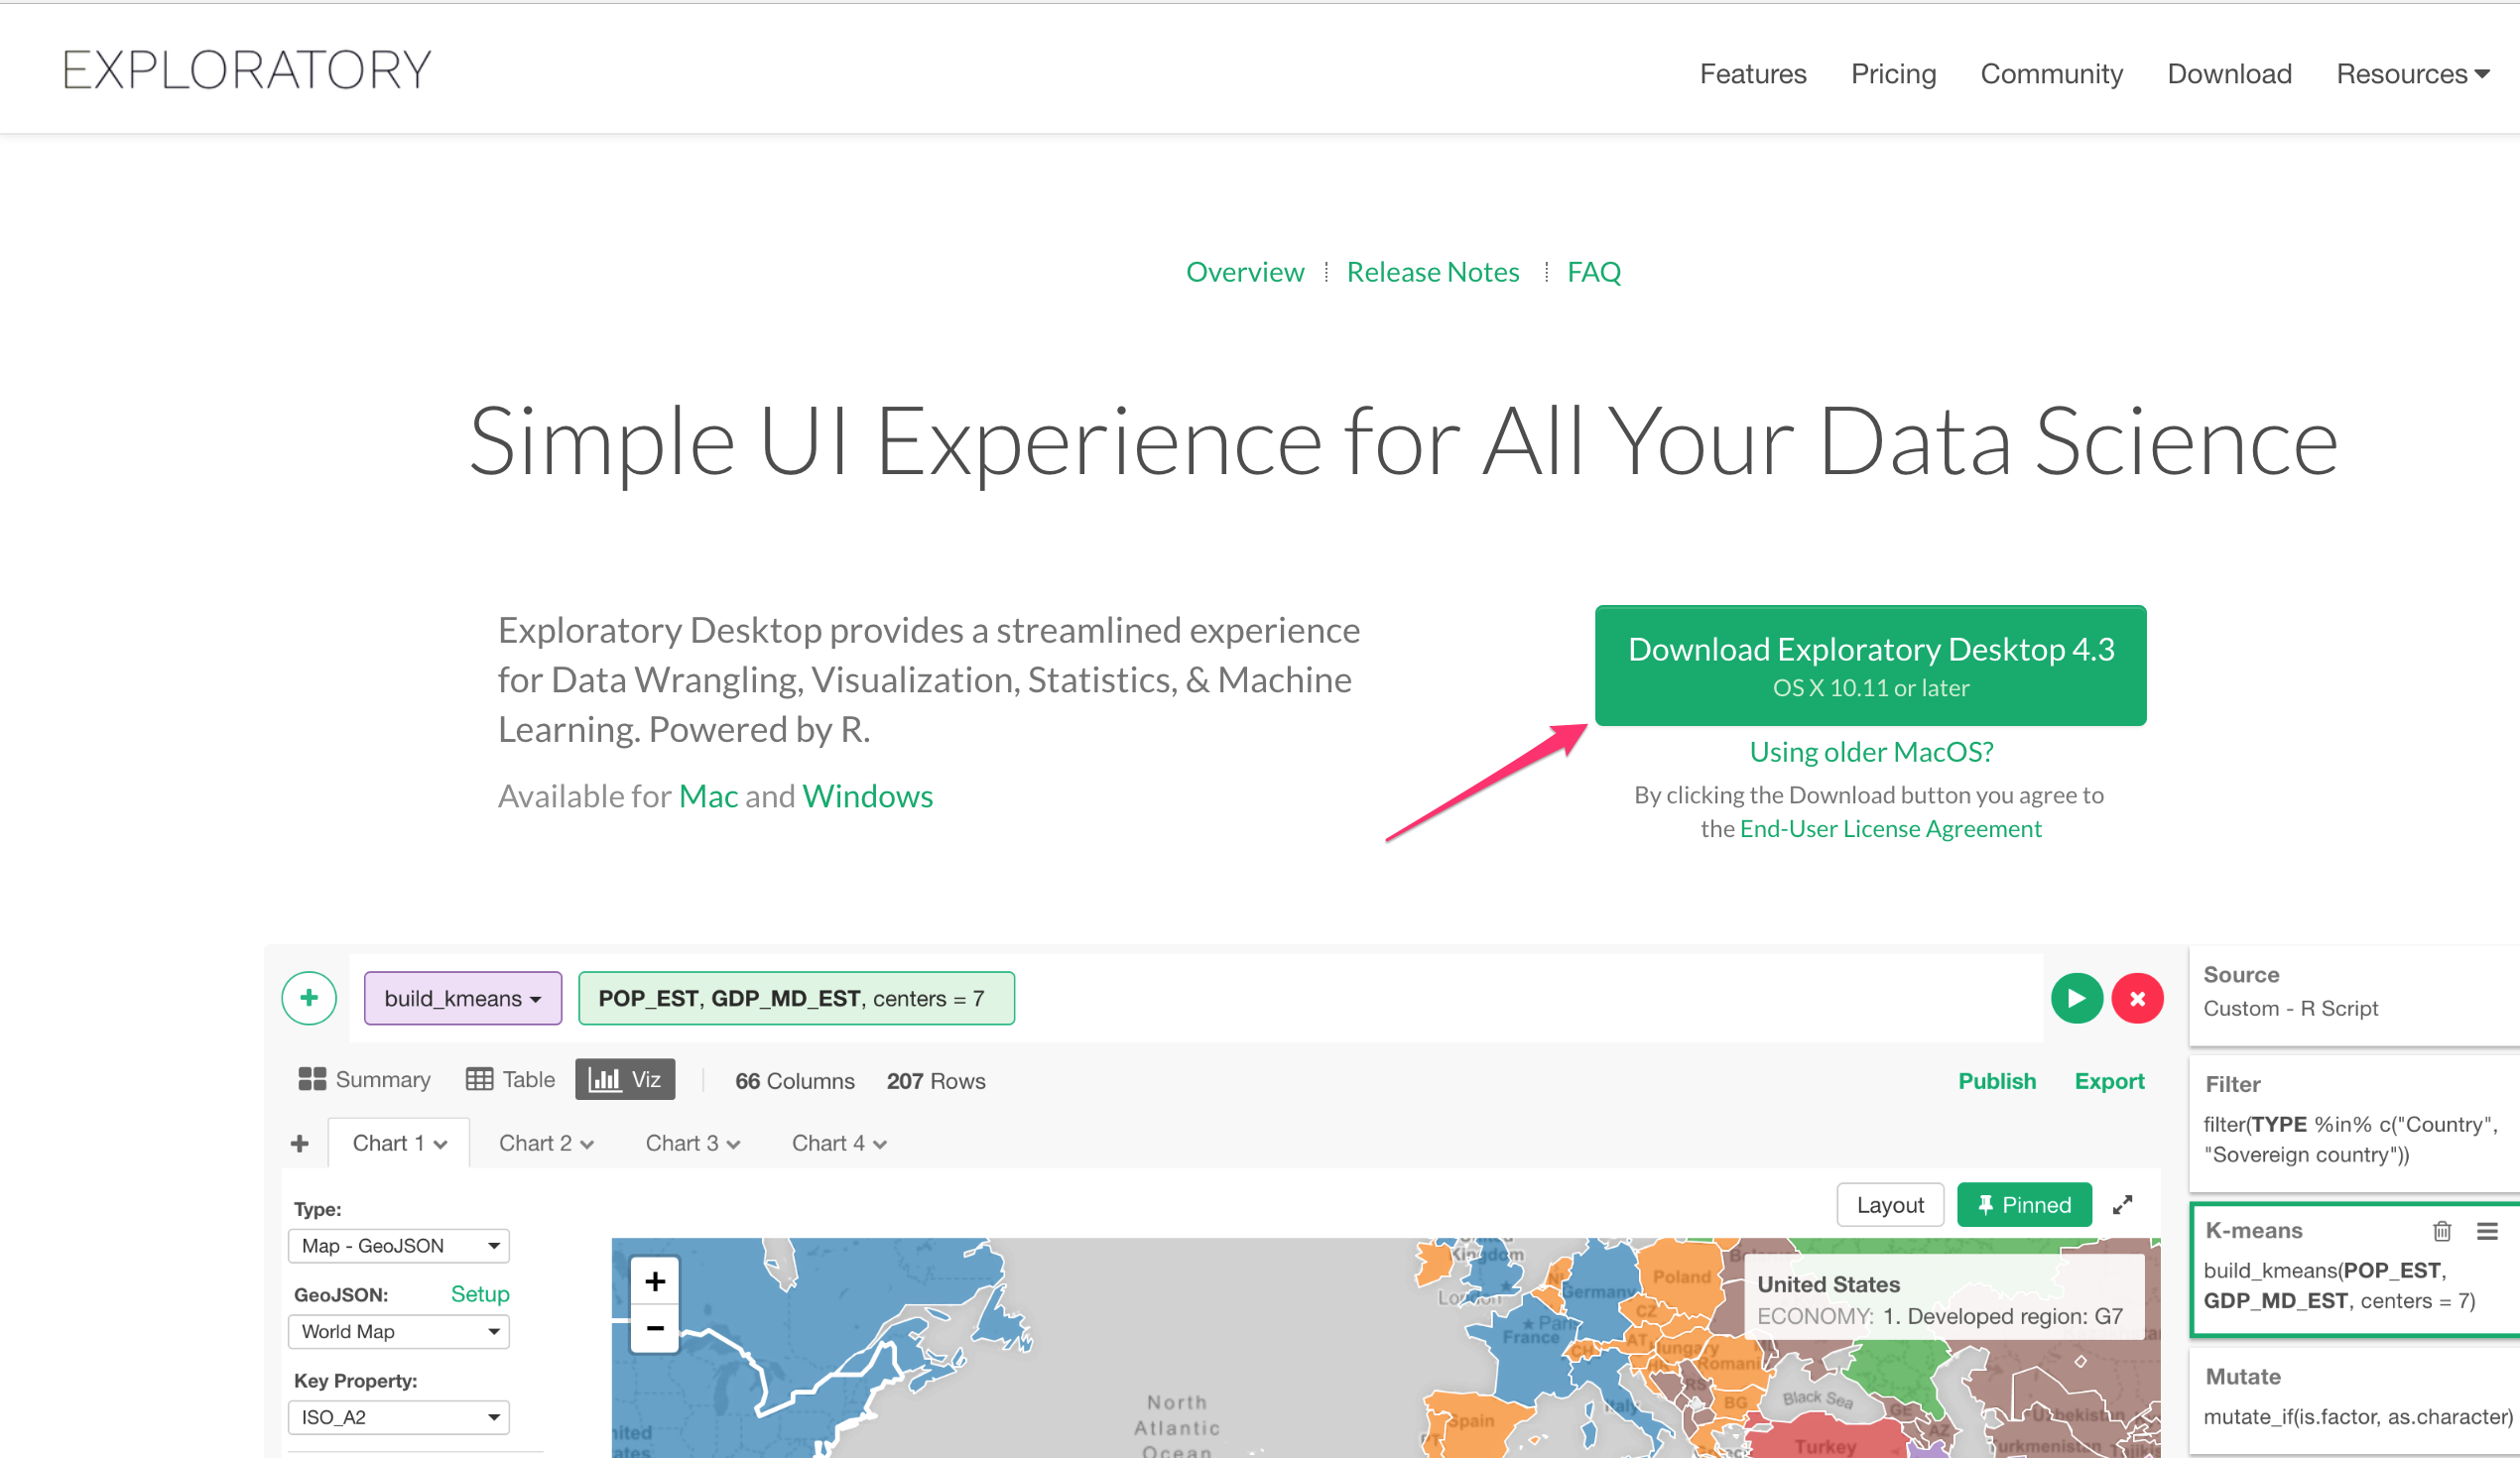Open the build_kmeans function dropdown

pos(463,998)
